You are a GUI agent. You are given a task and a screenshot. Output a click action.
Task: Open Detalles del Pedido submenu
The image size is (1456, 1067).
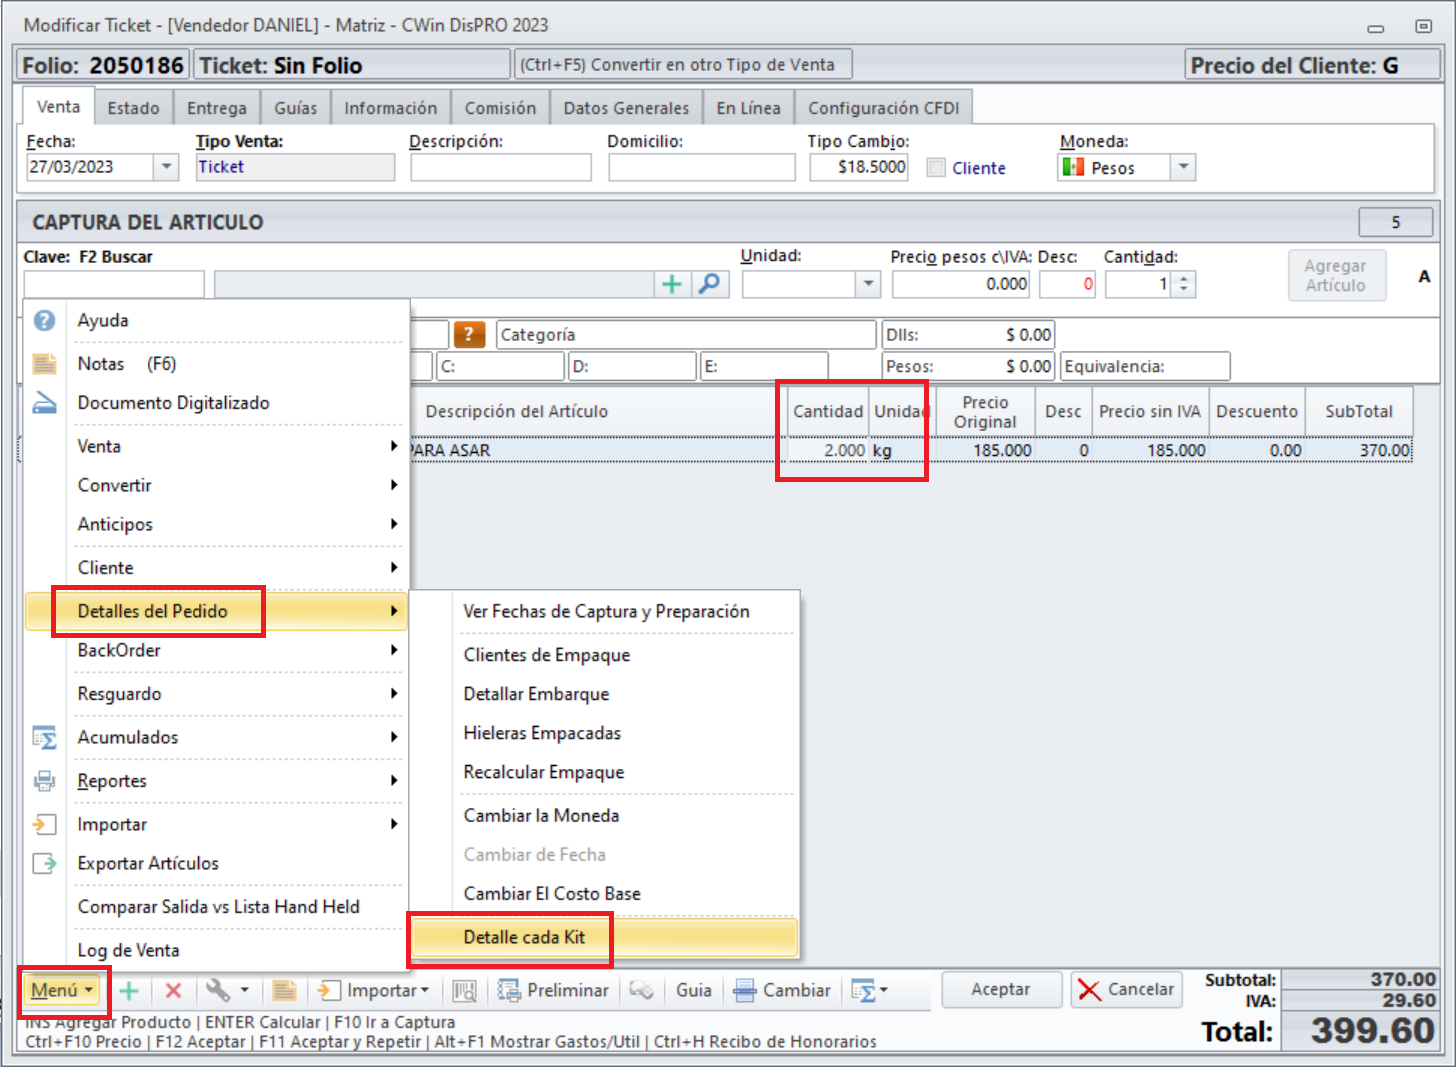tap(215, 611)
